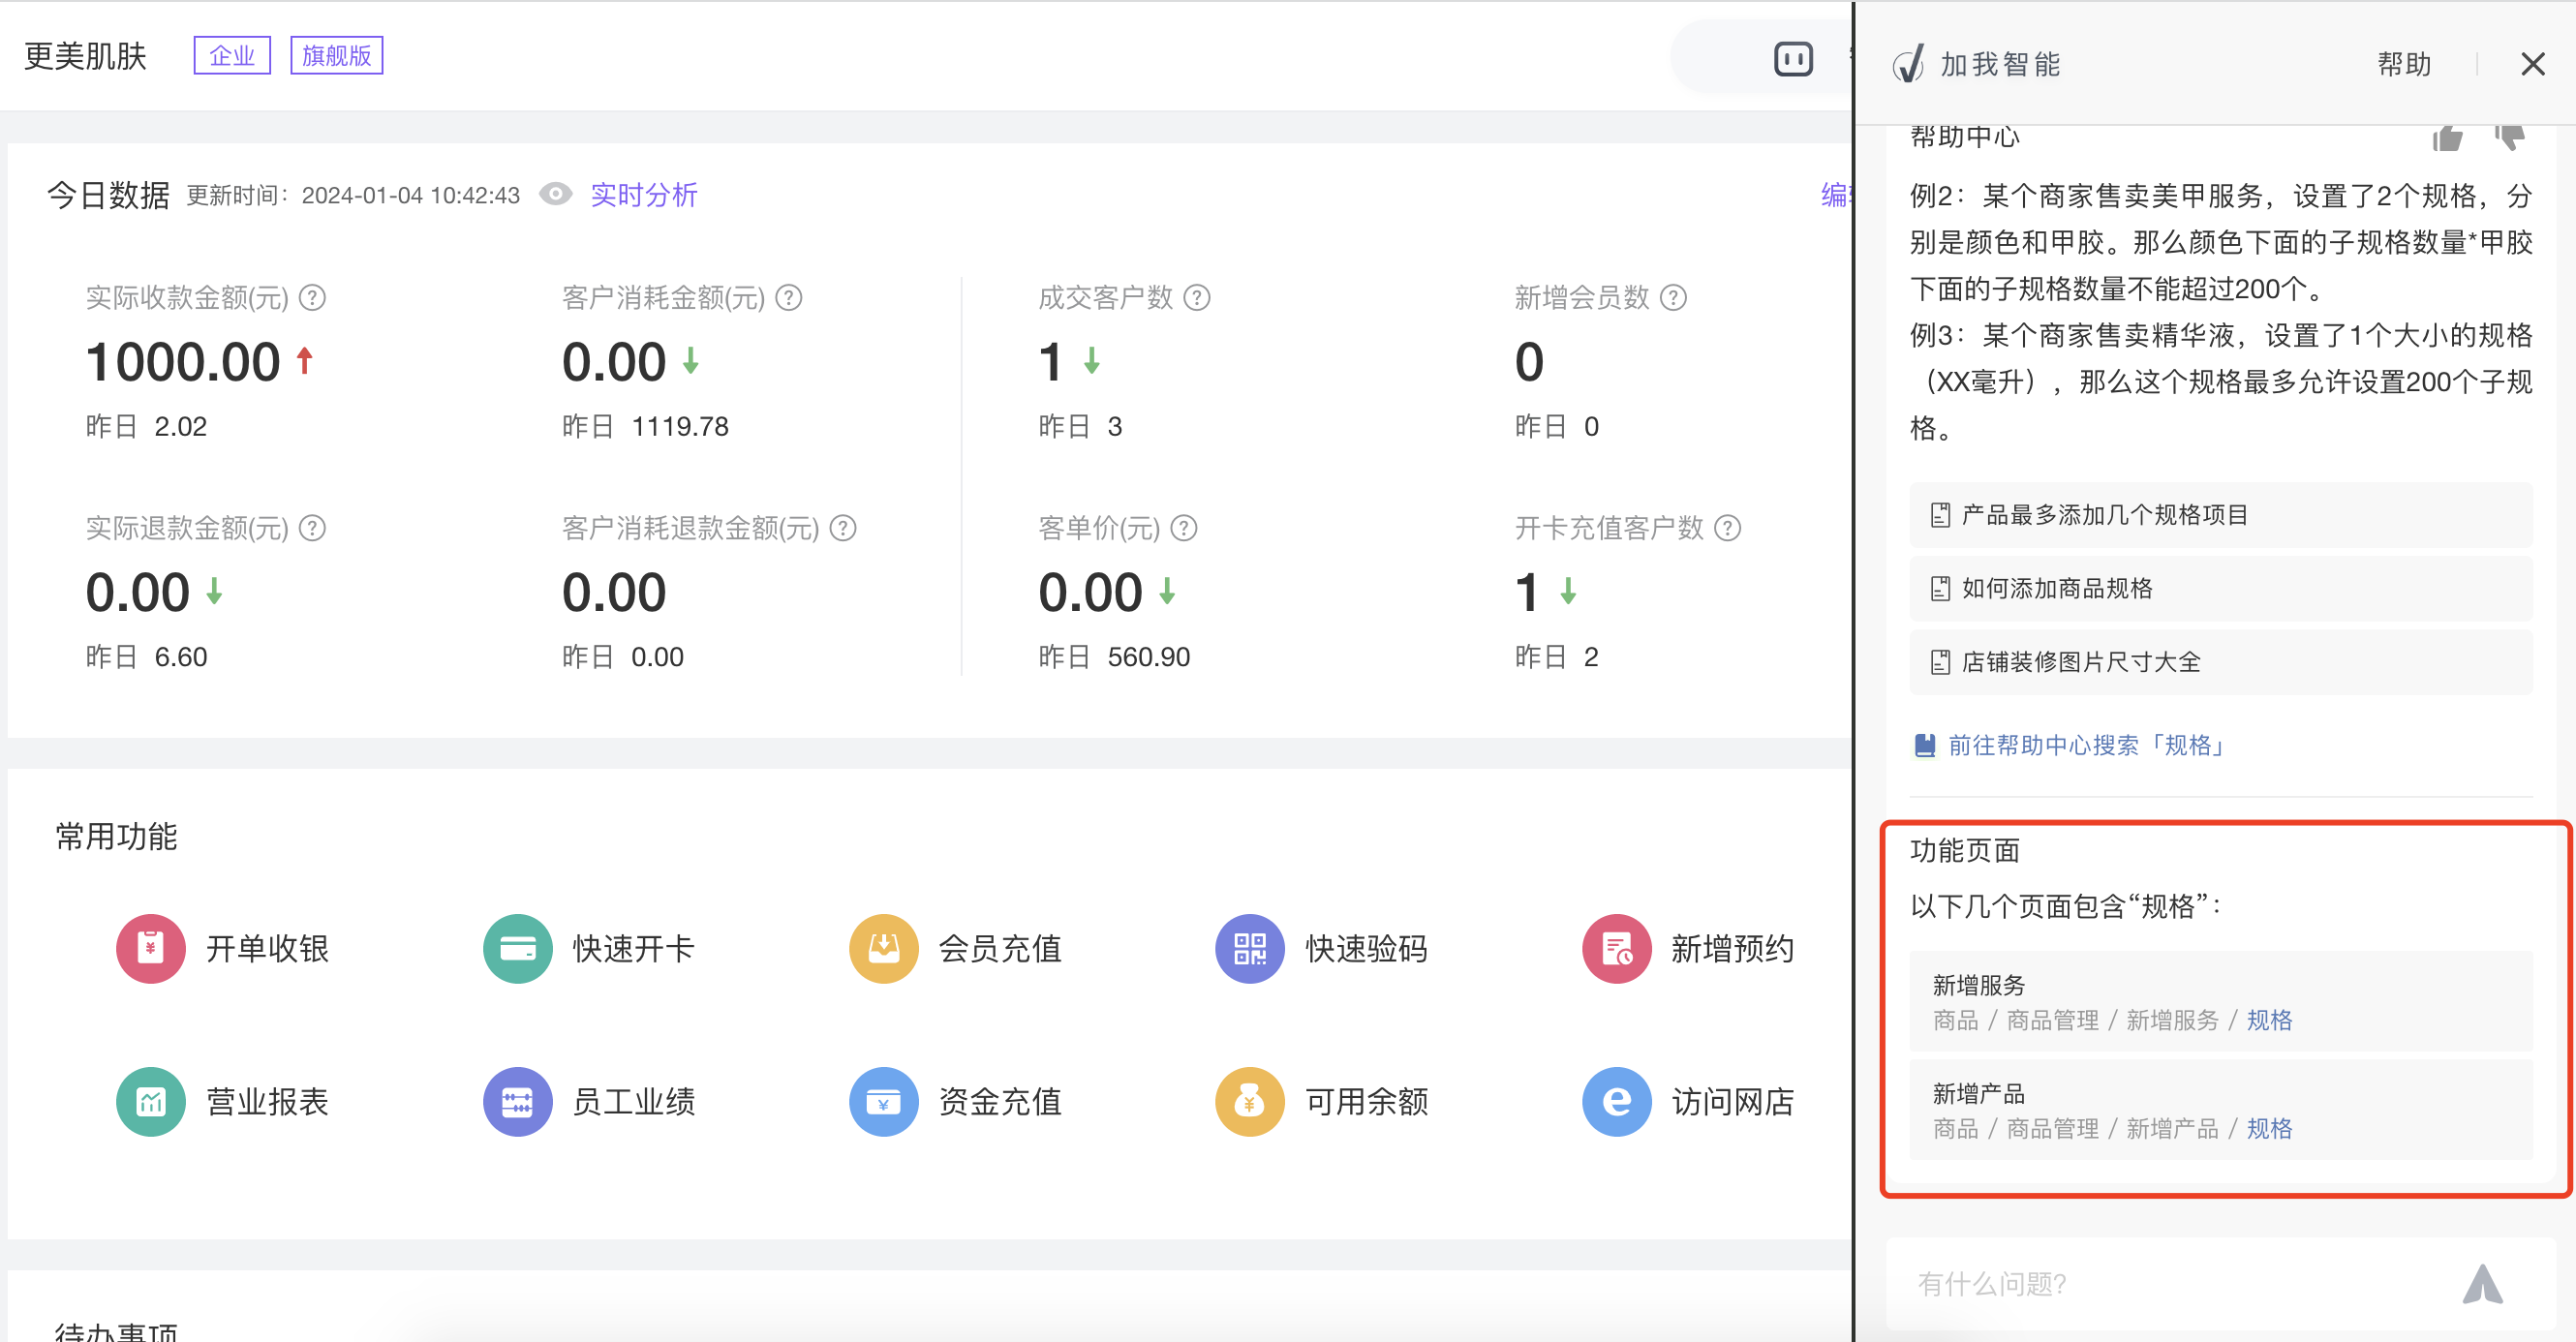Show help for 客单价 question mark
This screenshot has width=2576, height=1342.
(x=1184, y=527)
